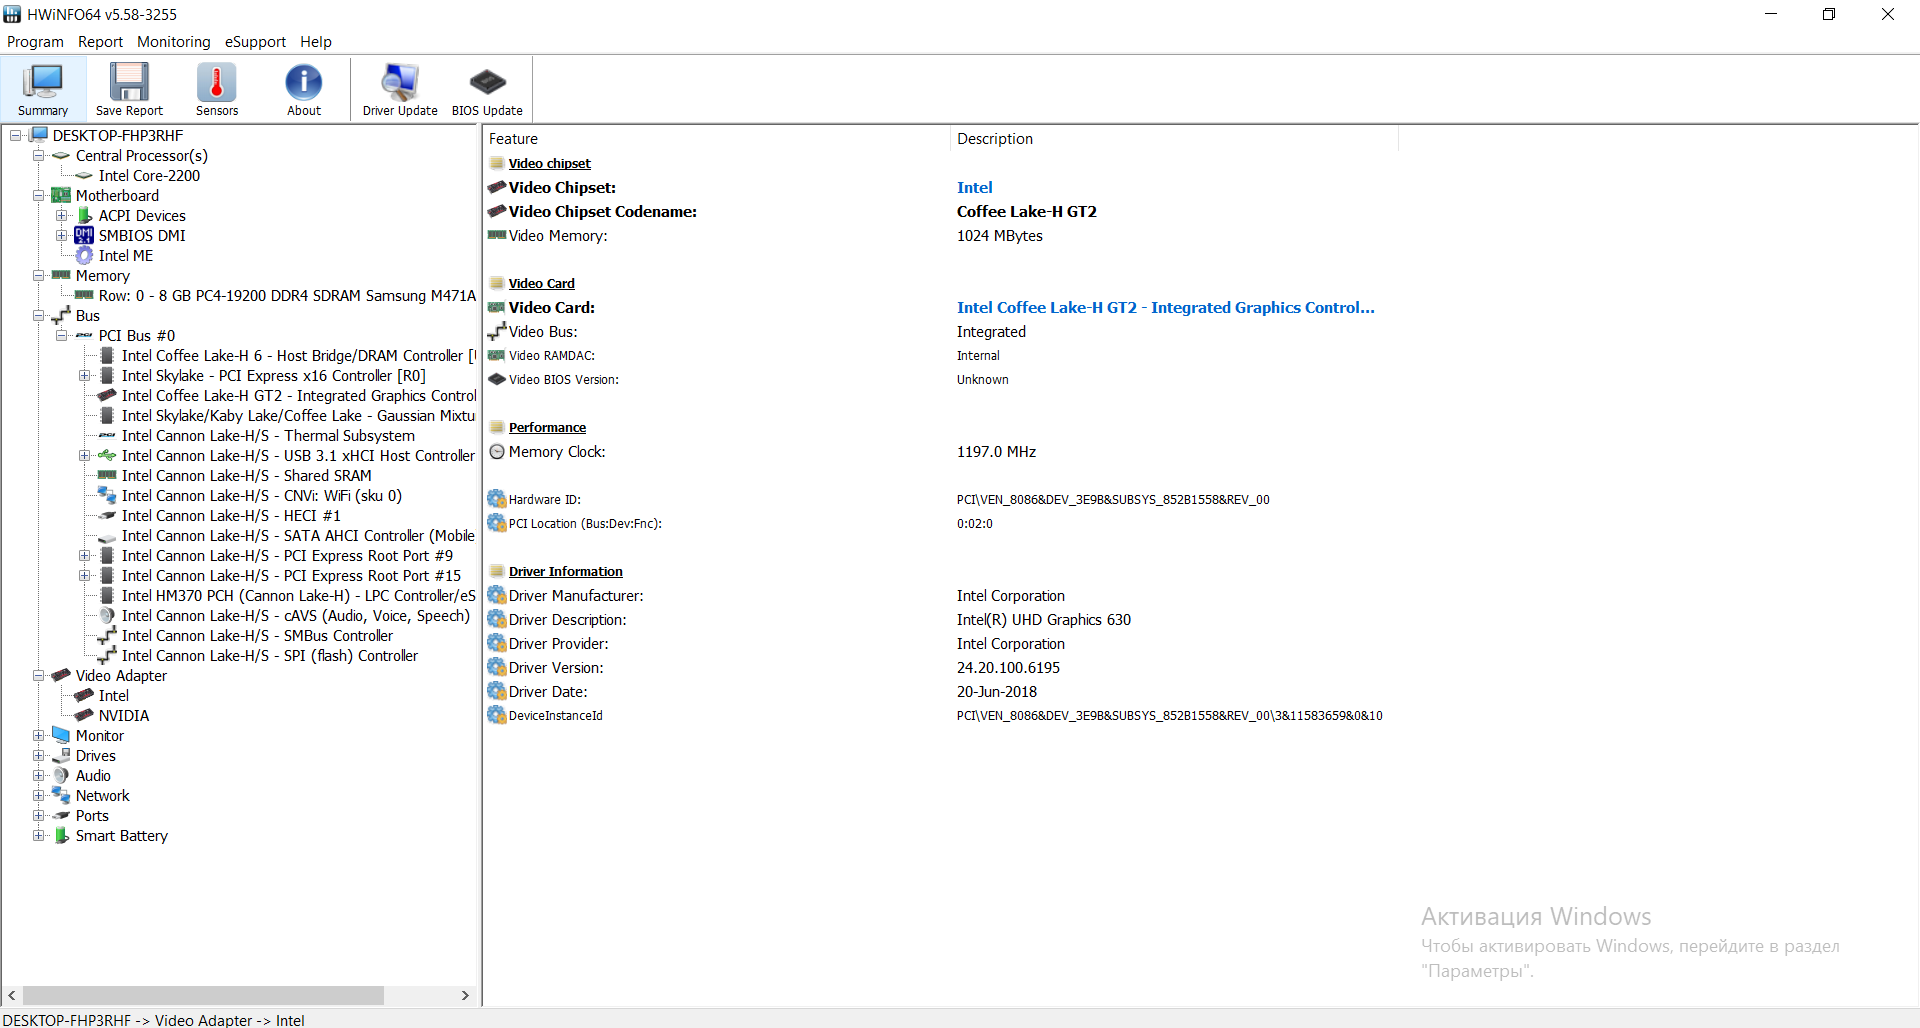This screenshot has height=1028, width=1920.
Task: Click the Driver Information section heading
Action: coord(565,571)
